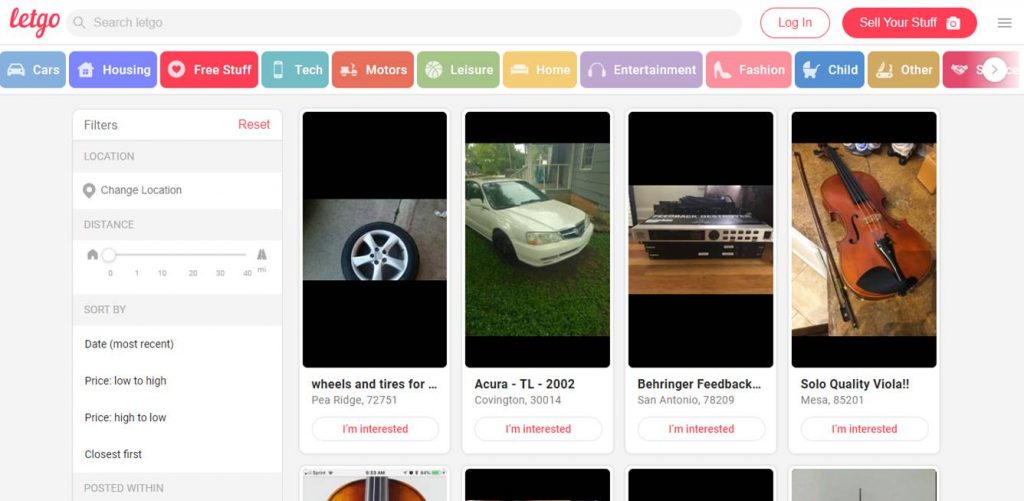Open Change Location selector
This screenshot has width=1024, height=501.
coord(141,190)
